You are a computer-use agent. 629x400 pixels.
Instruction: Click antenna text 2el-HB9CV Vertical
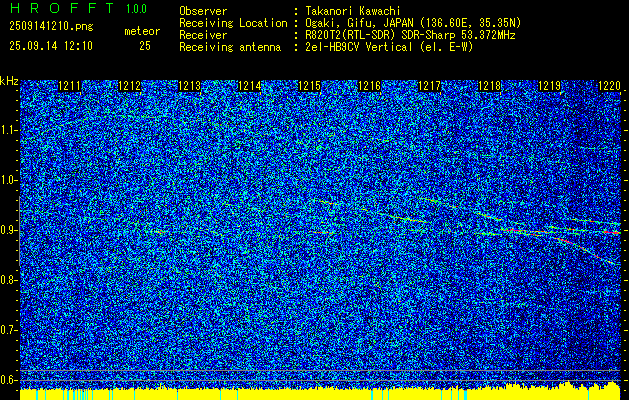pyautogui.click(x=359, y=47)
